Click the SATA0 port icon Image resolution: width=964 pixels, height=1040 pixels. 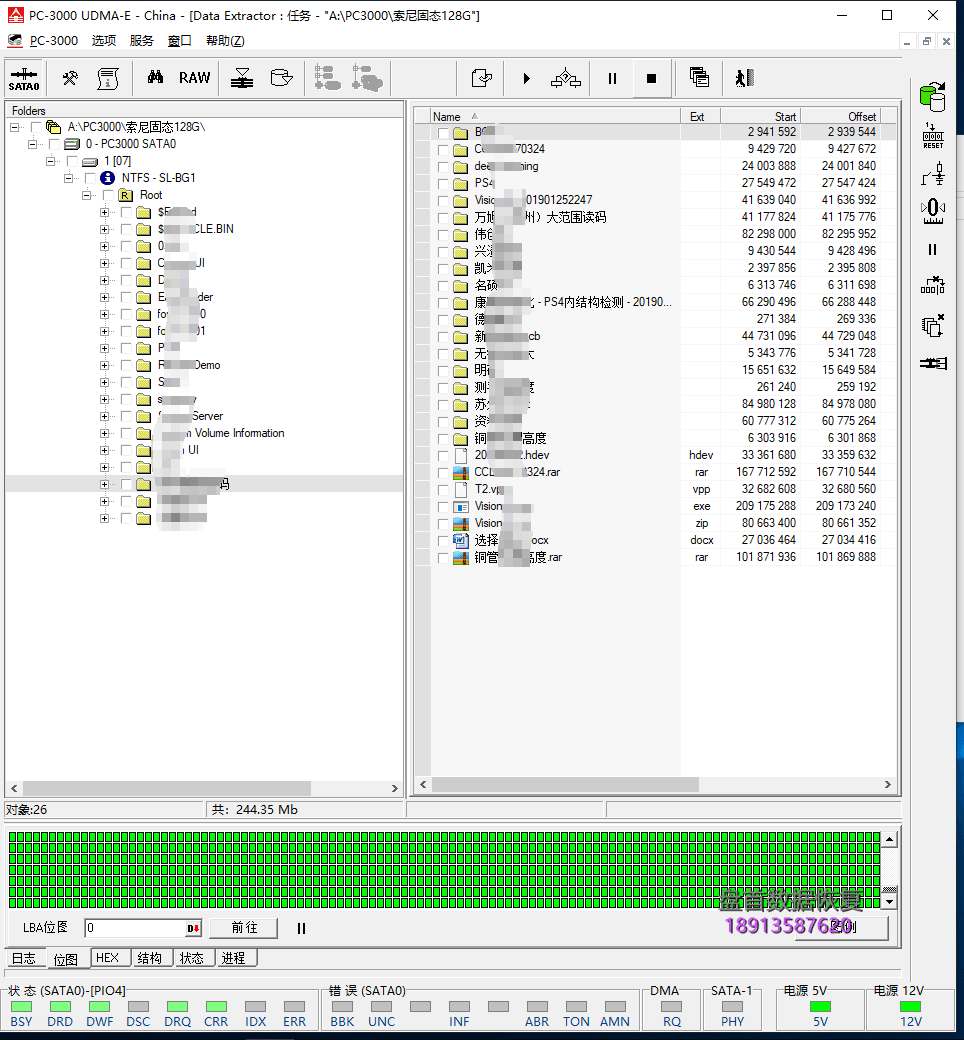(x=24, y=78)
